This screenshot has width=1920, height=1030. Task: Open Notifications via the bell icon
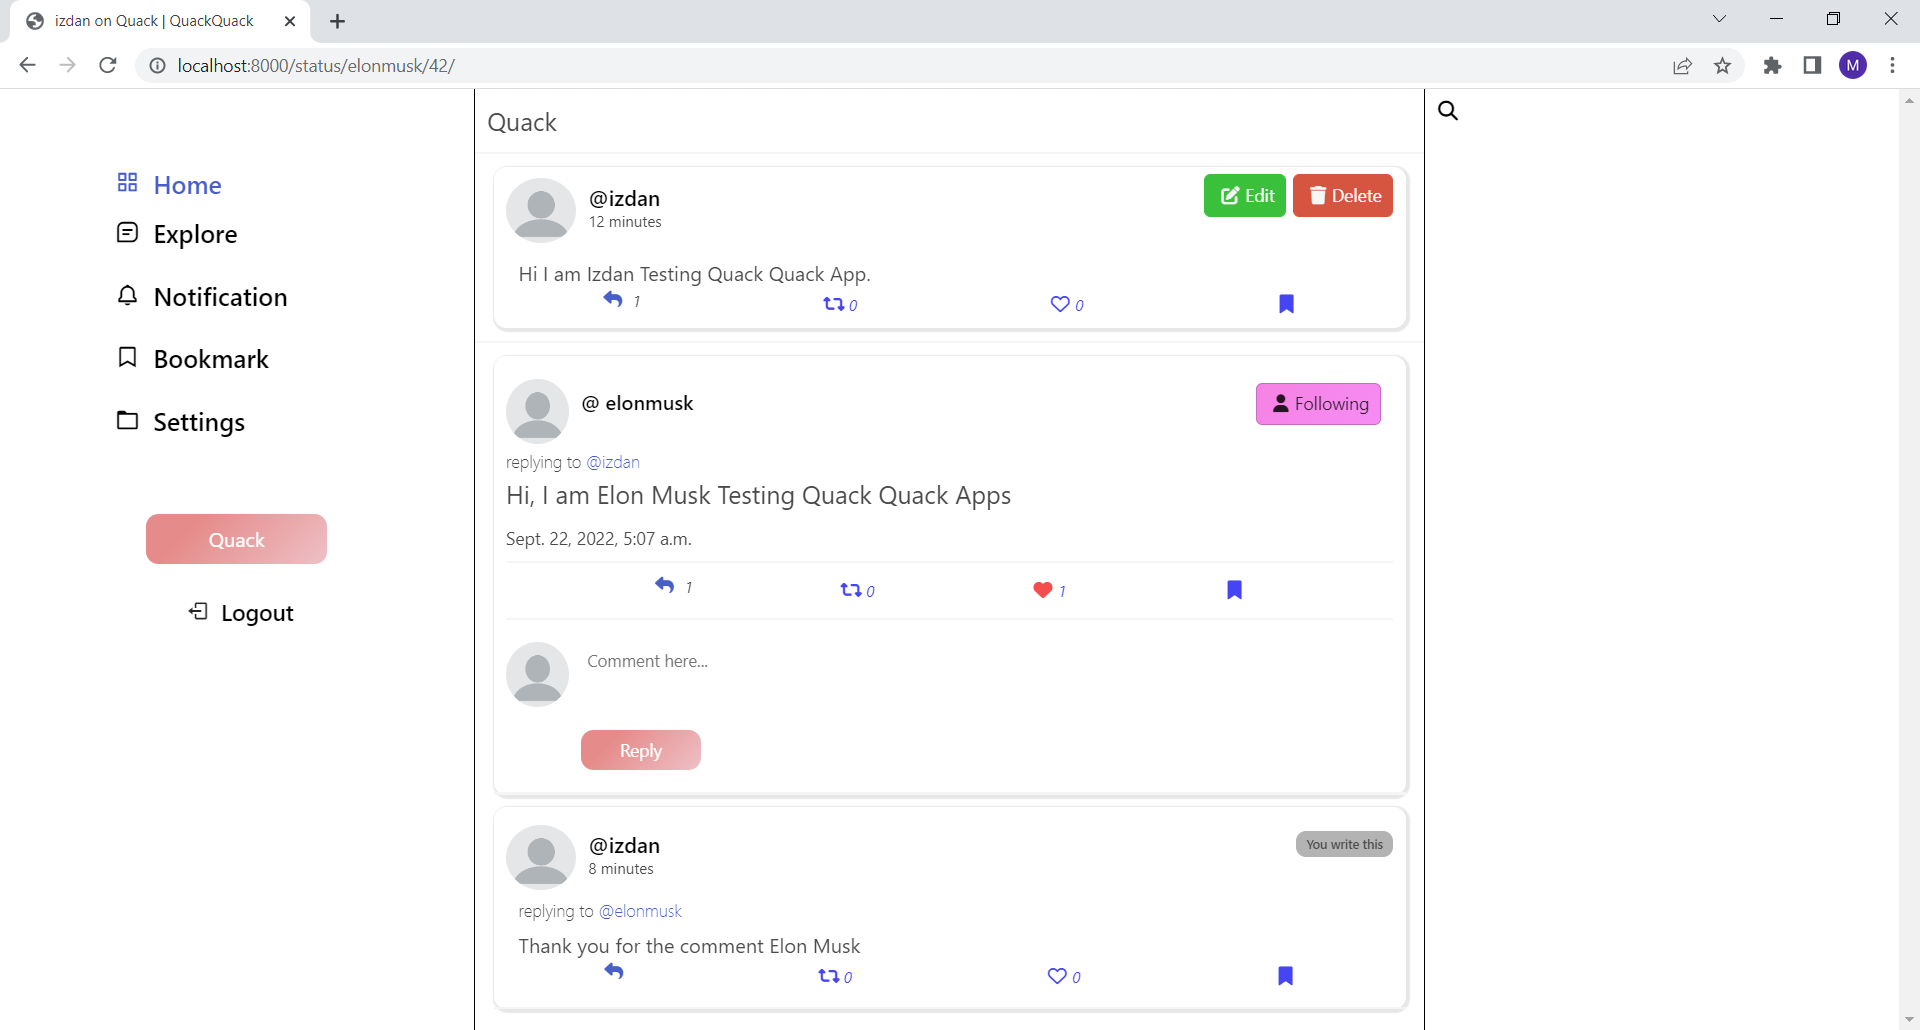[x=127, y=294]
